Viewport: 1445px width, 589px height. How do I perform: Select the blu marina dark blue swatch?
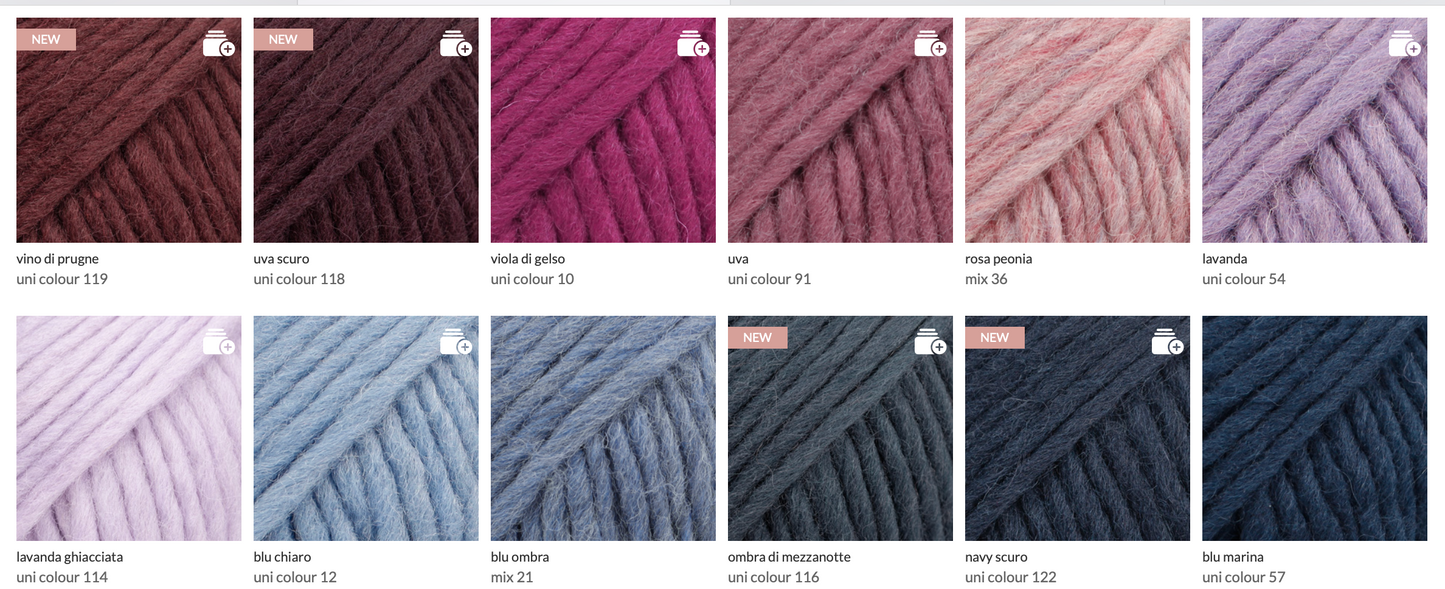pos(1314,428)
